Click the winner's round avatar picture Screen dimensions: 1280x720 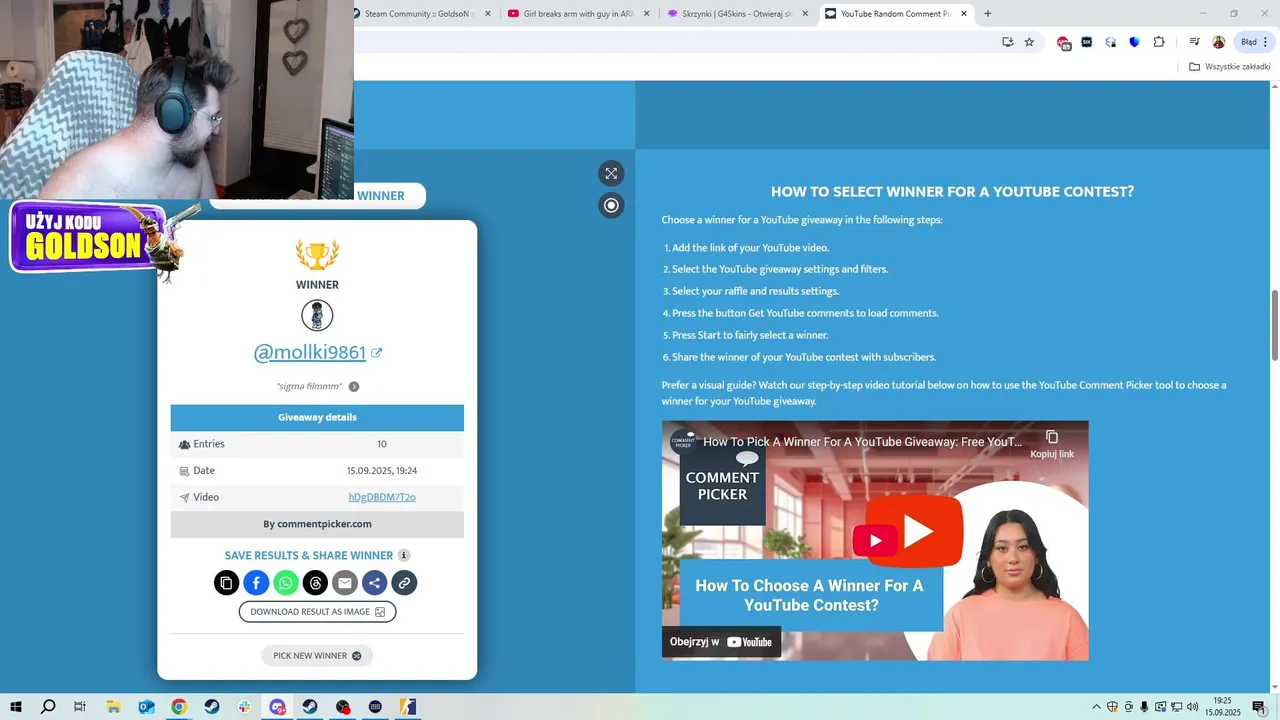coord(317,316)
